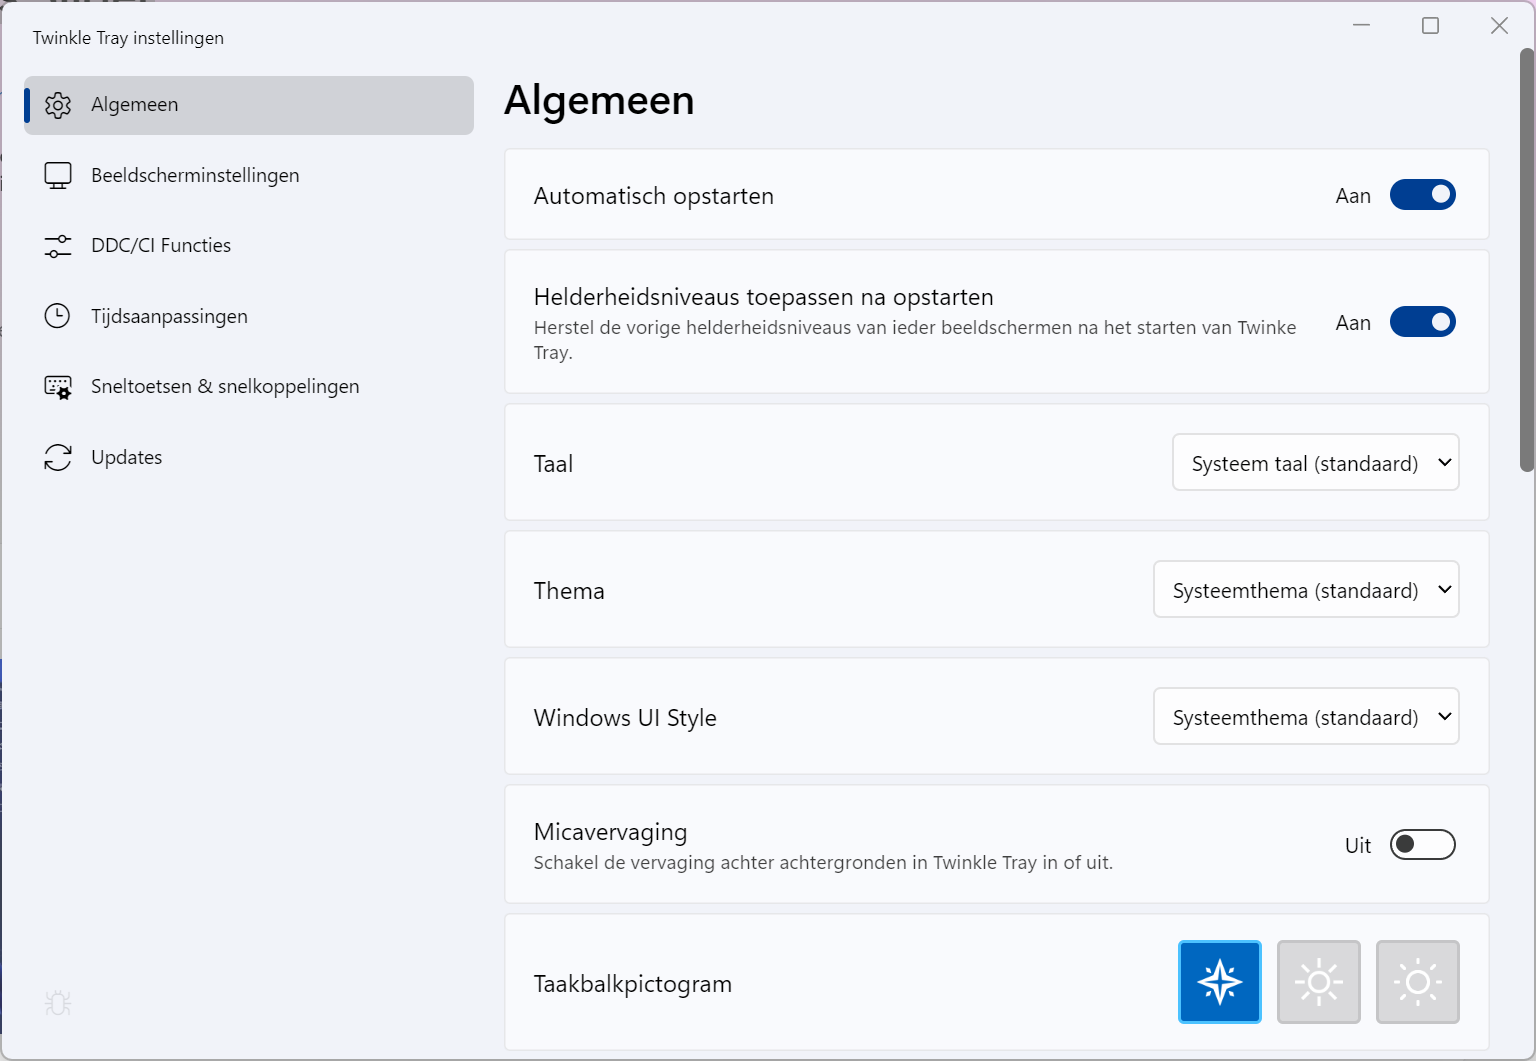Open DDC/CI Functies via its sliders icon

[58, 245]
